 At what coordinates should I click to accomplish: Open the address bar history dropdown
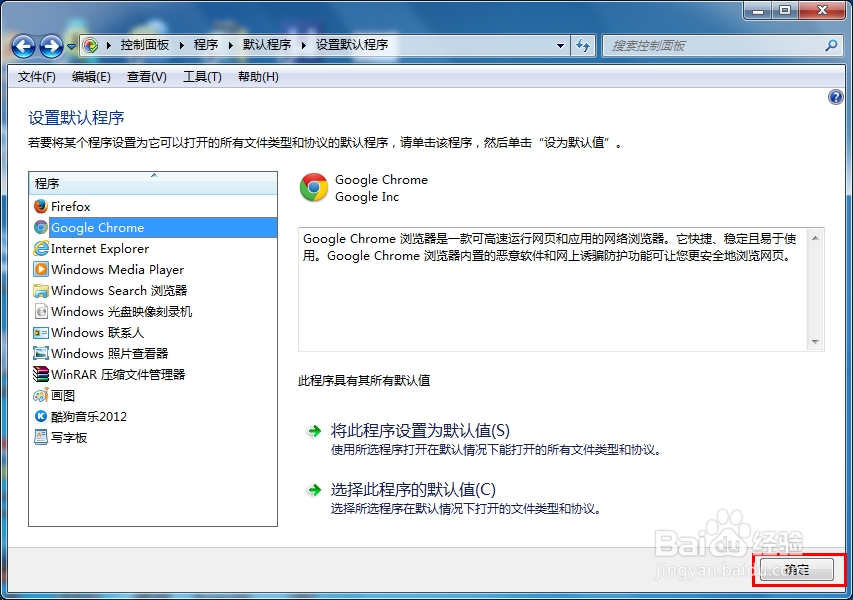(x=562, y=45)
